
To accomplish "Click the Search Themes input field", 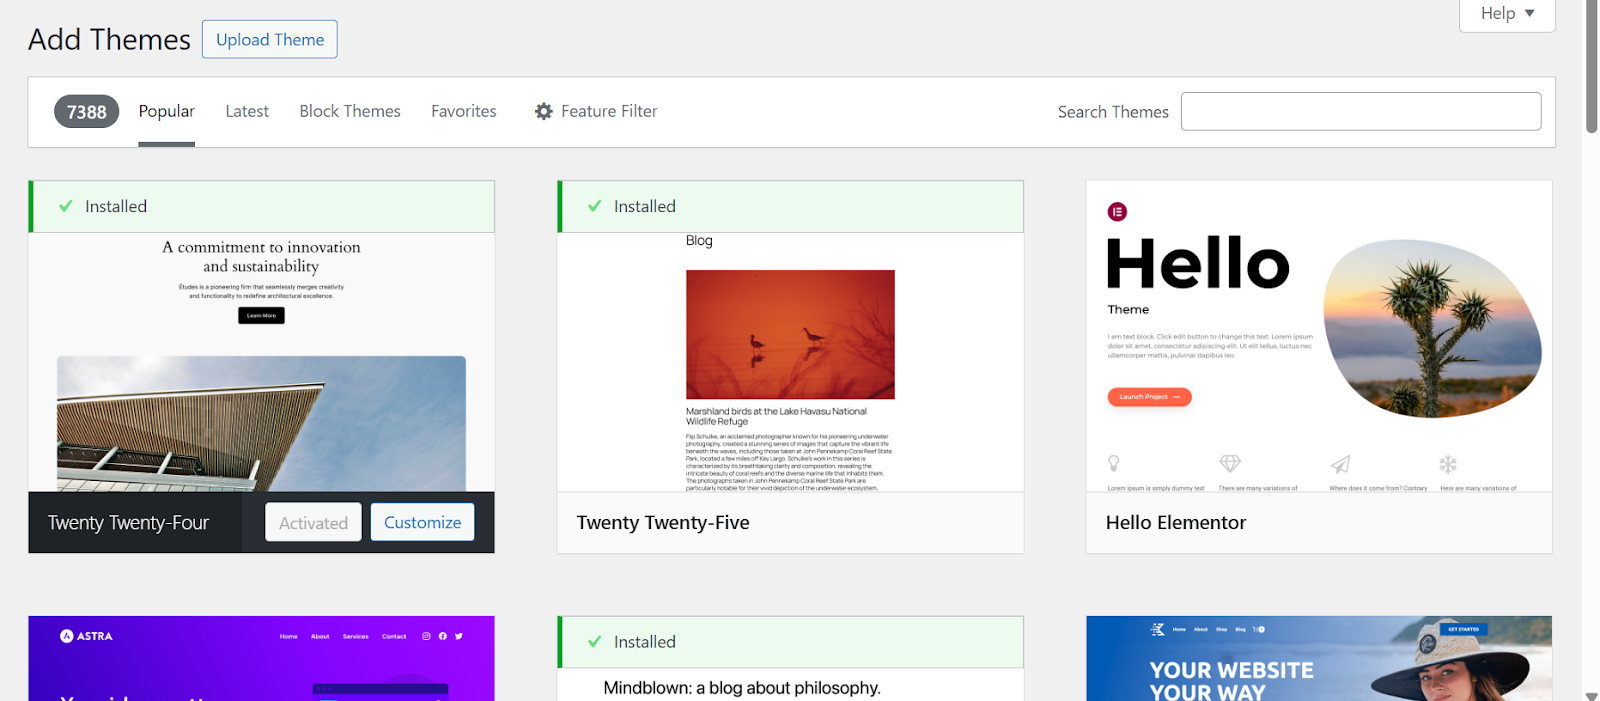I will [x=1361, y=111].
